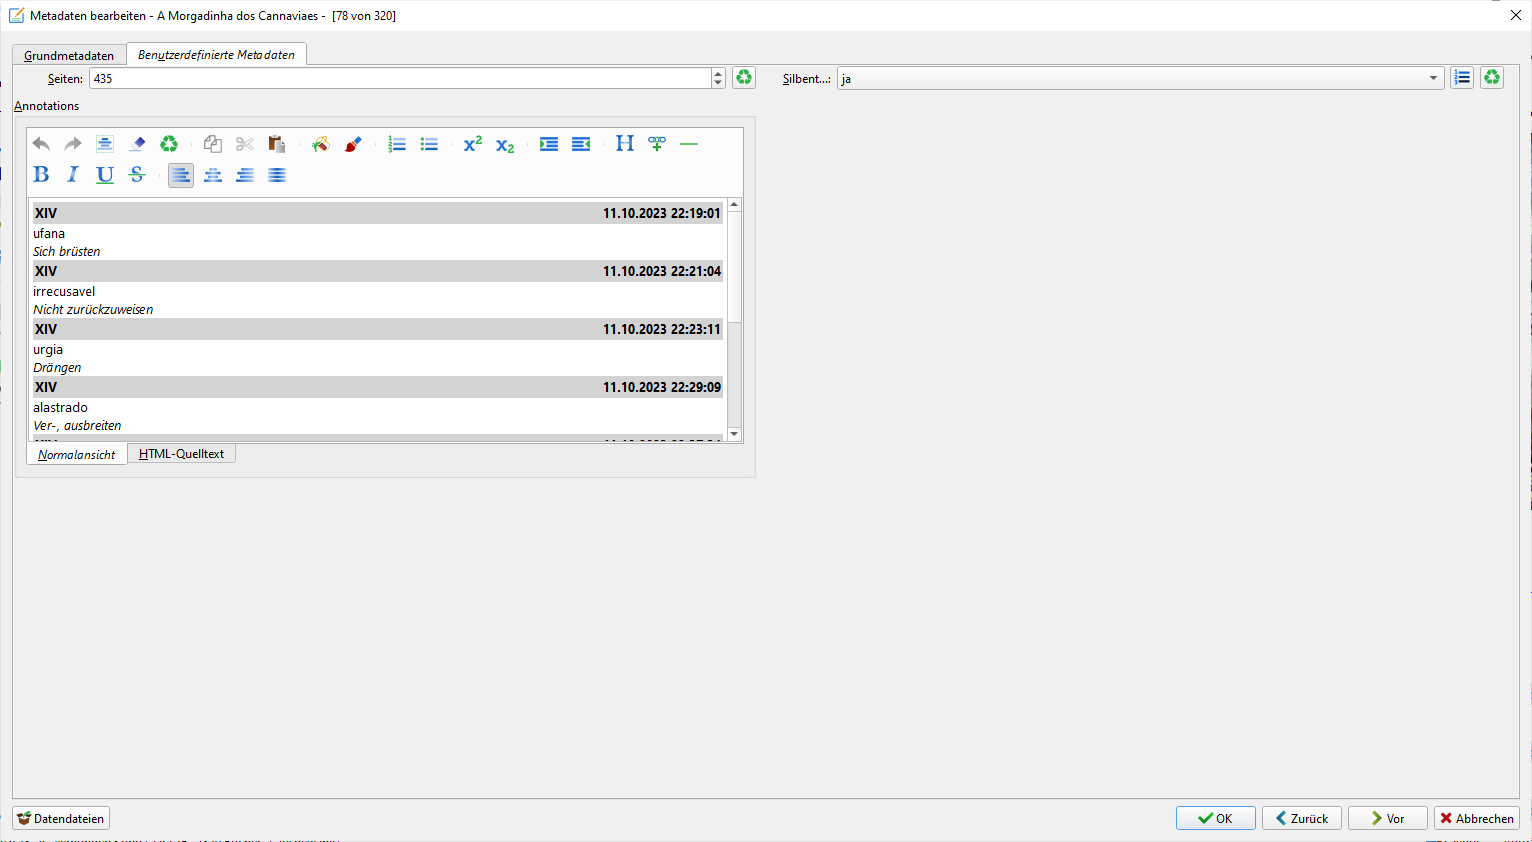The width and height of the screenshot is (1532, 842).
Task: Expand the Silbent dropdown list
Action: coord(1433,78)
